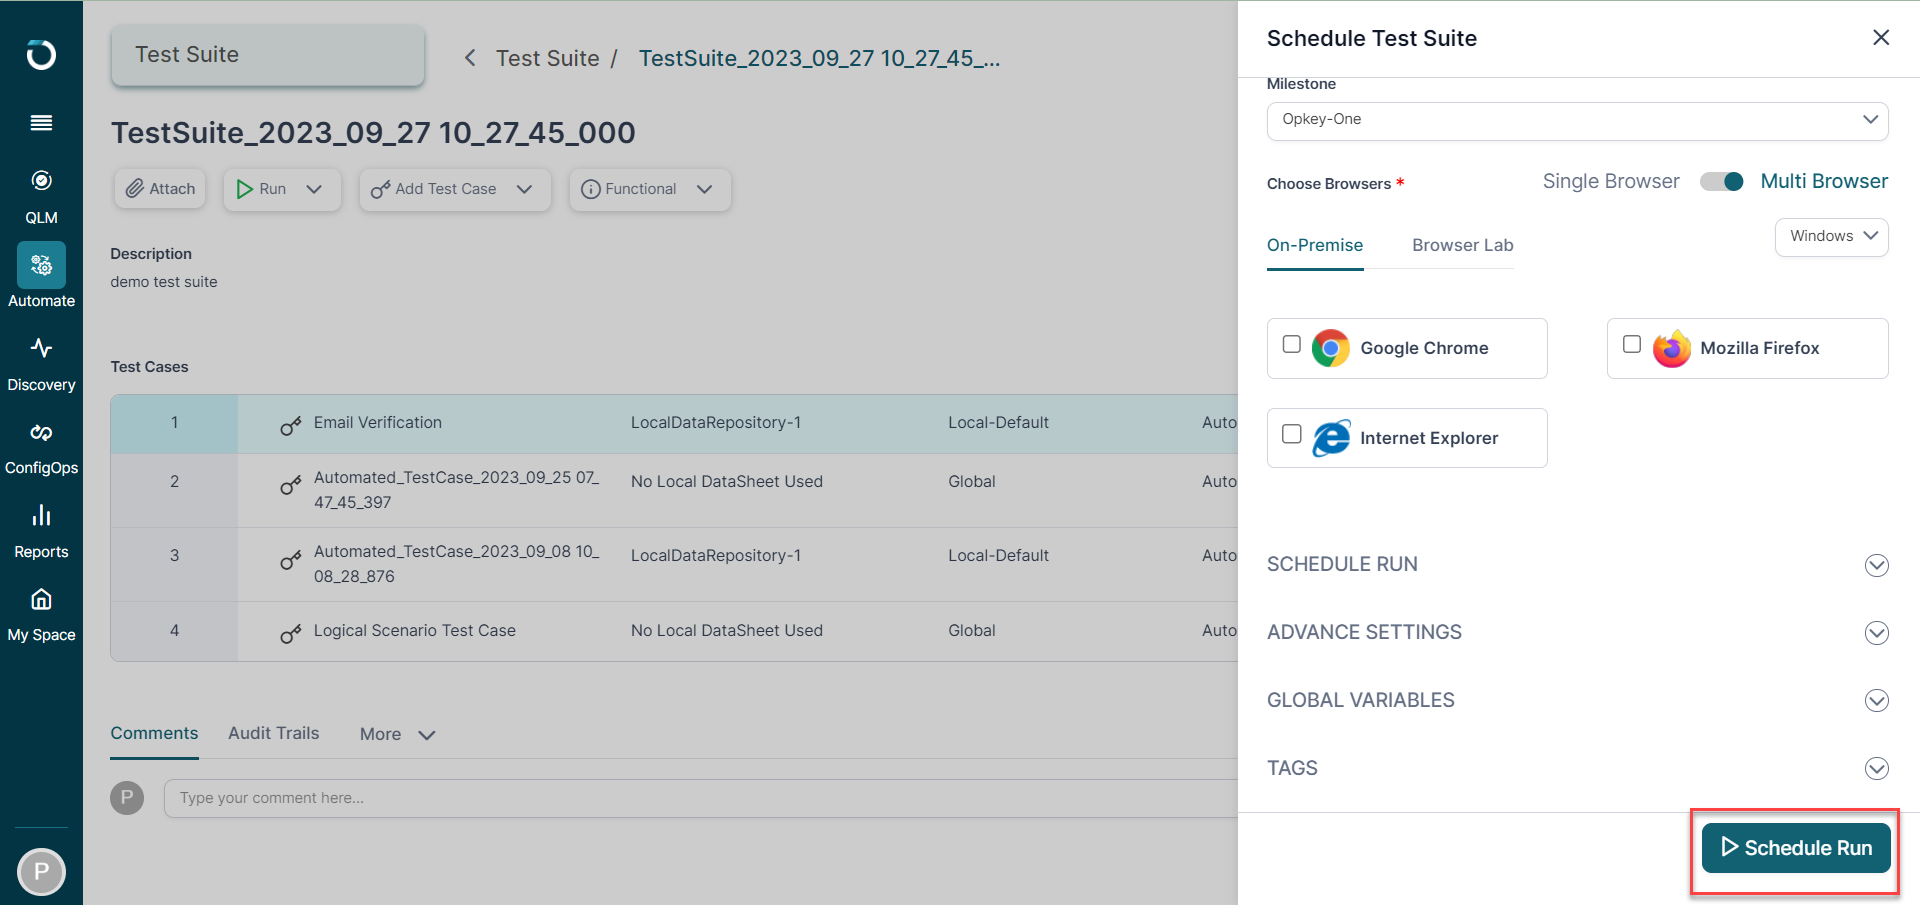Click the back arrow beside Test Suite breadcrumb
Viewport: 1920px width, 905px height.
click(470, 58)
